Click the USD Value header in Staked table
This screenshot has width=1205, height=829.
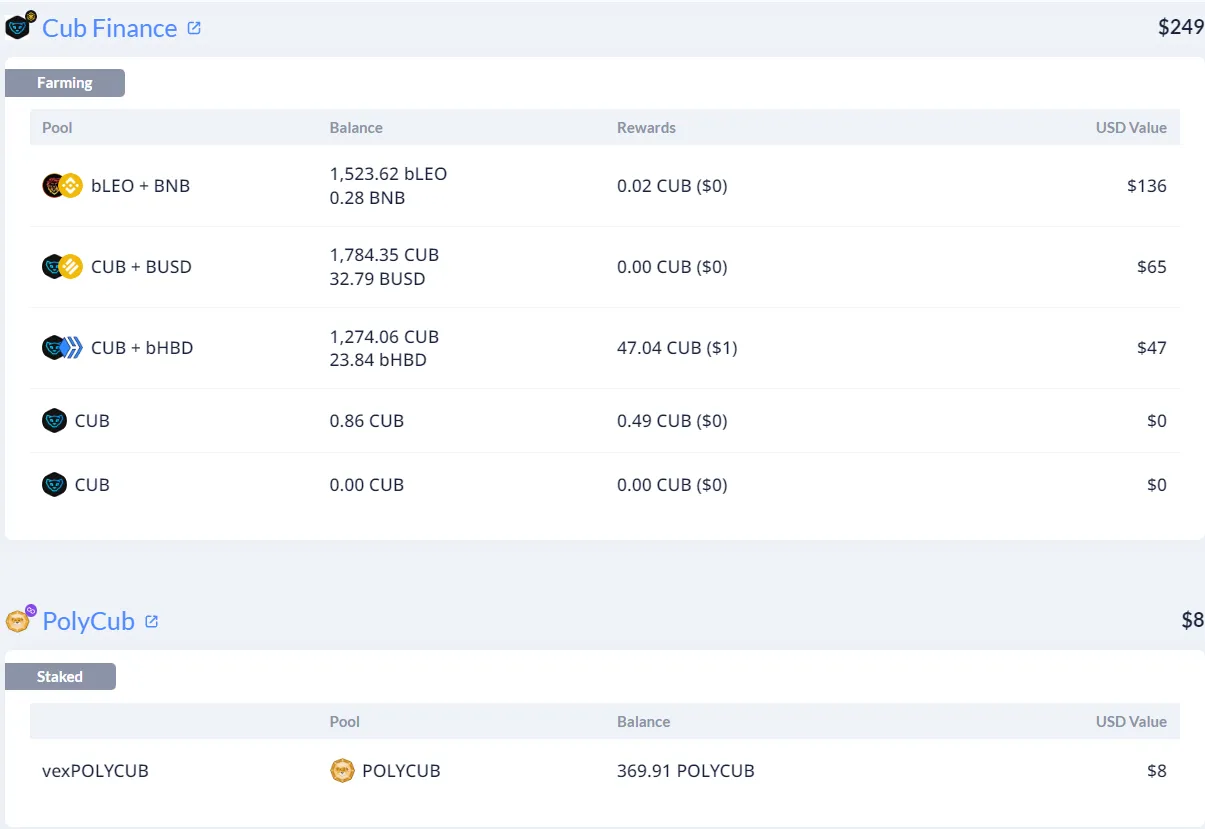[1131, 721]
